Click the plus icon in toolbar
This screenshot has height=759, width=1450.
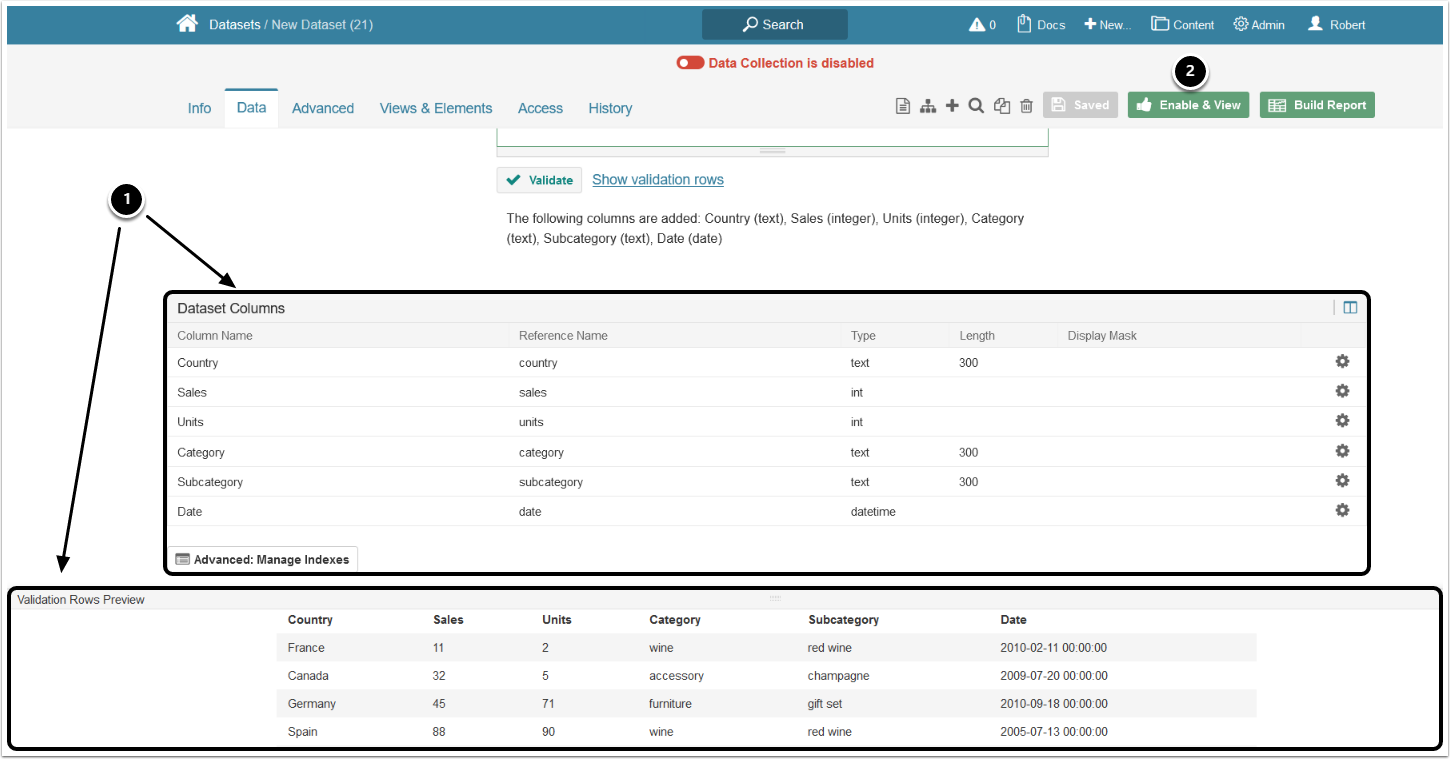[x=952, y=105]
